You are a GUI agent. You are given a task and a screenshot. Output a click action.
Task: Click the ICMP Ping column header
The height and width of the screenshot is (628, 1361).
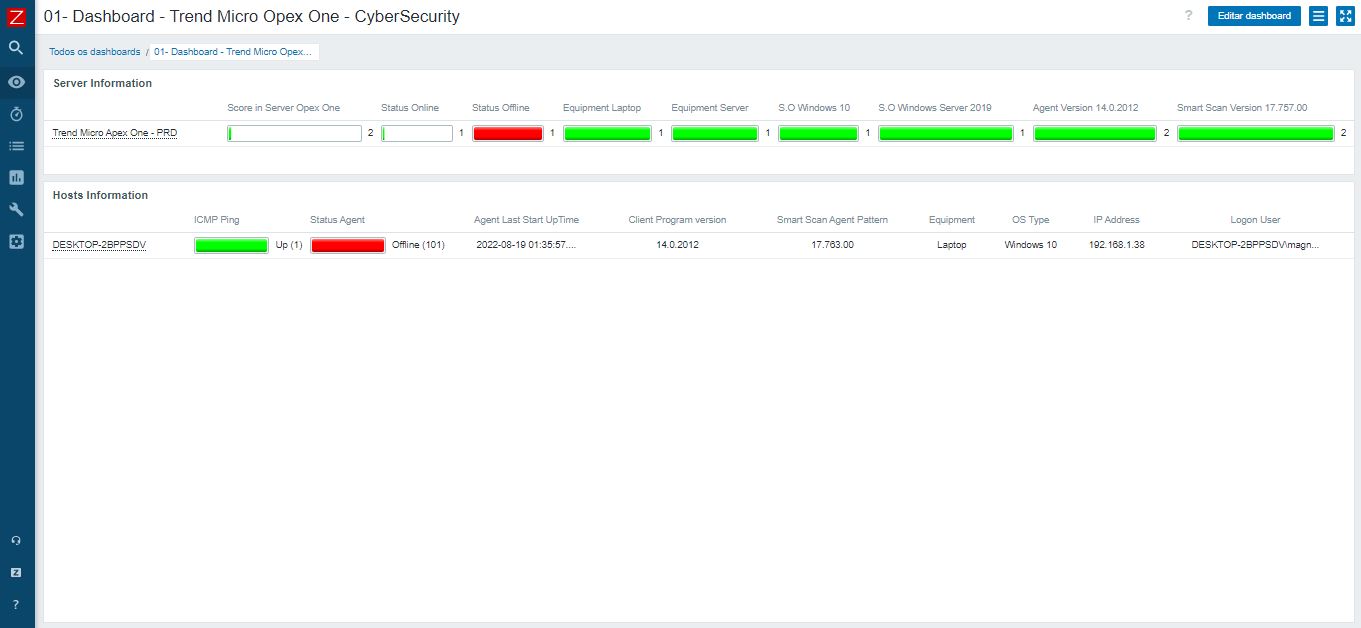217,220
